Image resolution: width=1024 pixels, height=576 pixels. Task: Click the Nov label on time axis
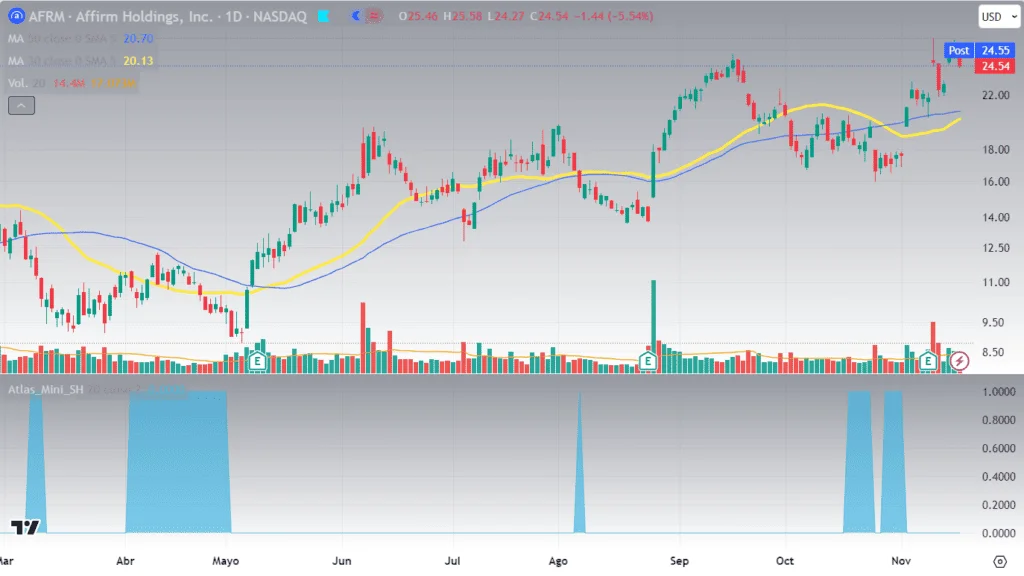click(901, 561)
